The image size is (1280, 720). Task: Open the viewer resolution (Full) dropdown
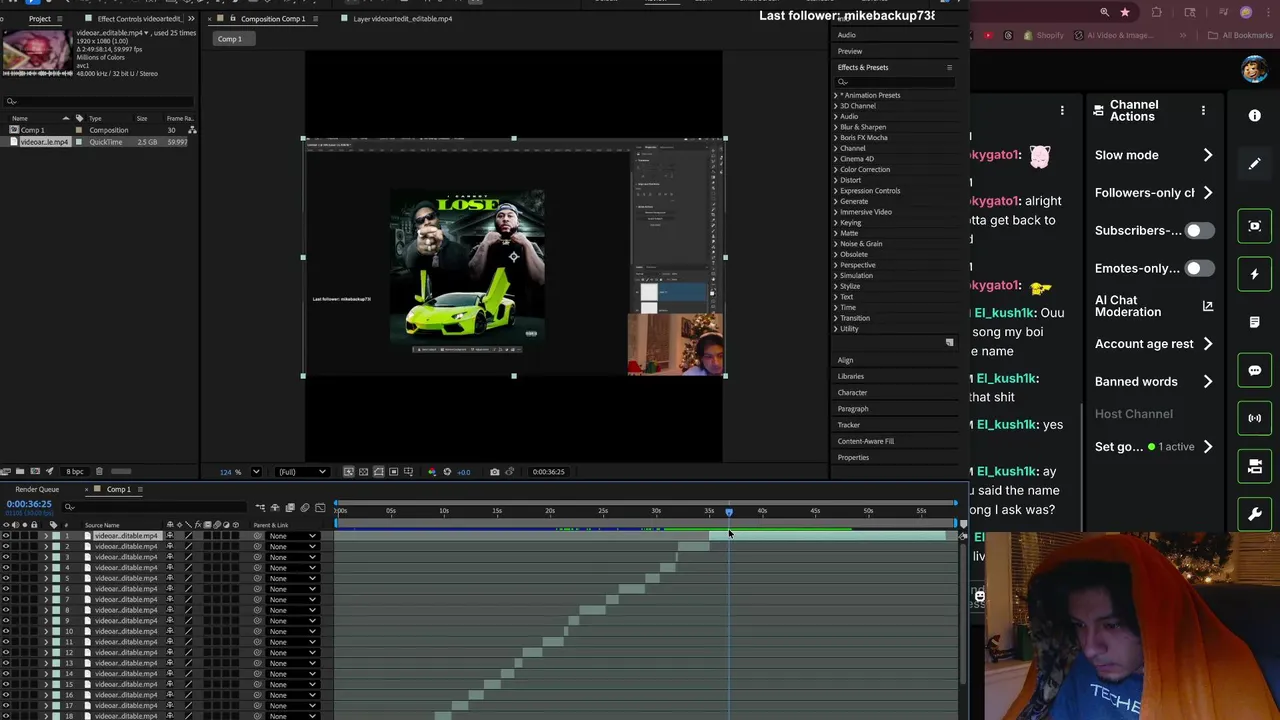click(x=303, y=472)
